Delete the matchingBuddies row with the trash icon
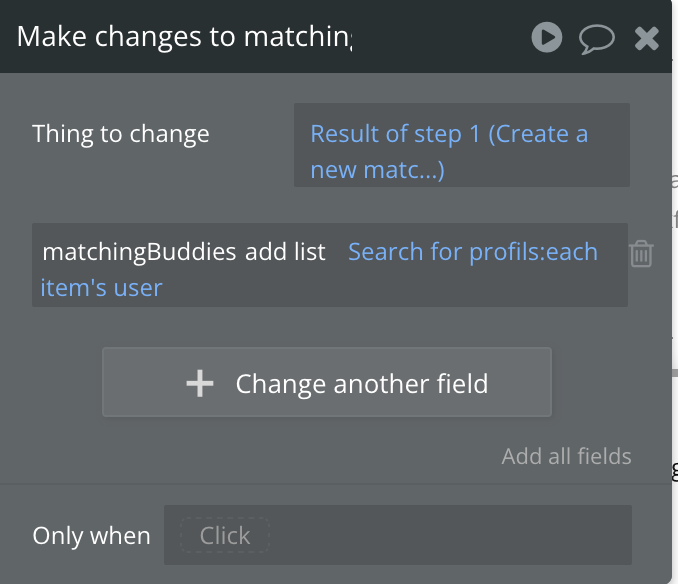Screen dimensions: 678x584 click(x=641, y=254)
